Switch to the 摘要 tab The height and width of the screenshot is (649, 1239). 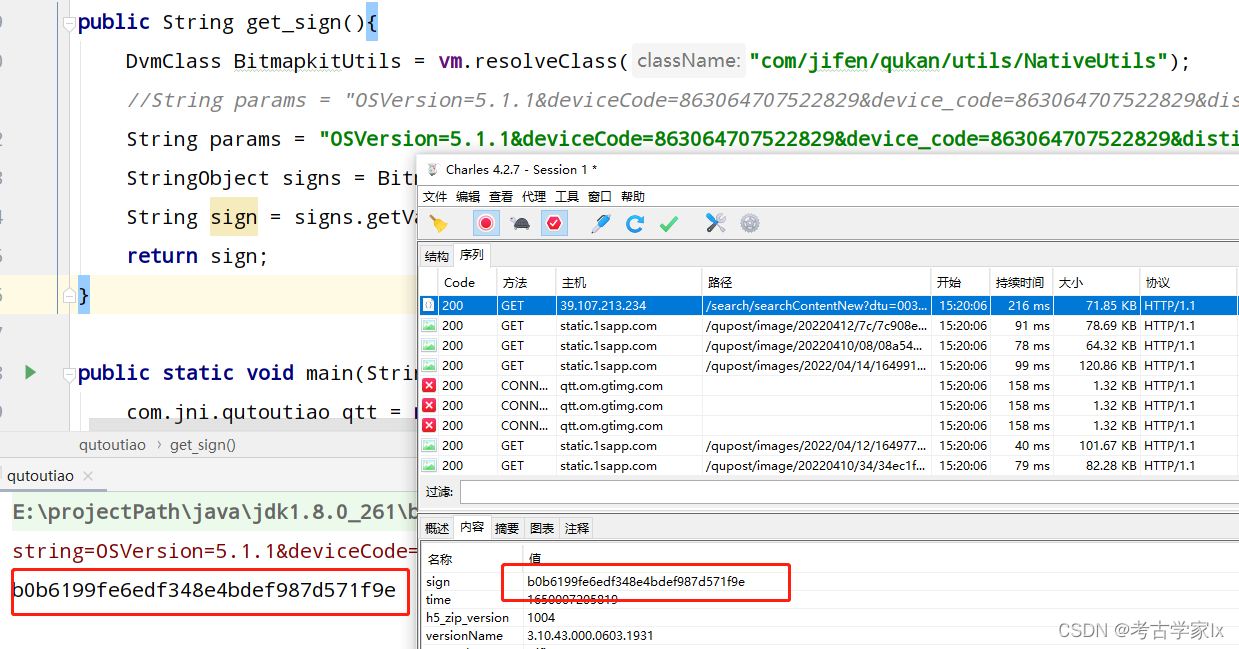point(507,528)
